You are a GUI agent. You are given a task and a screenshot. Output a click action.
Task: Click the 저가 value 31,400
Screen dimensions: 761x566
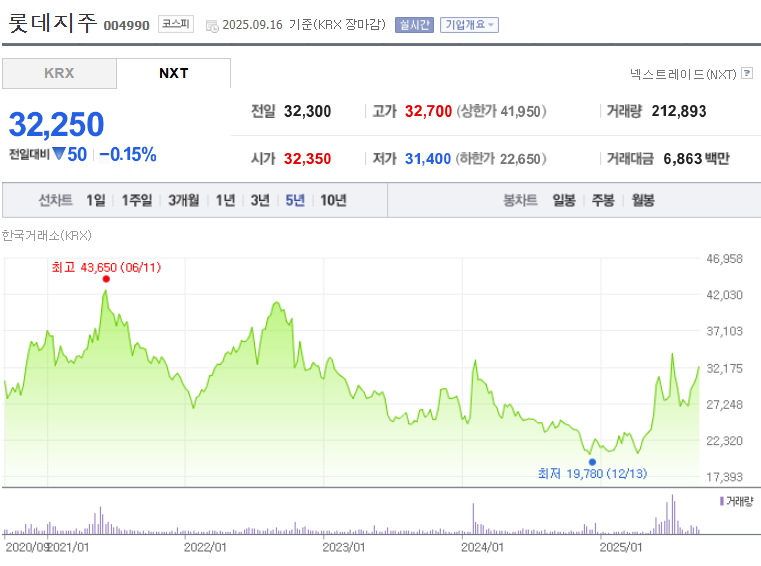[x=428, y=159]
